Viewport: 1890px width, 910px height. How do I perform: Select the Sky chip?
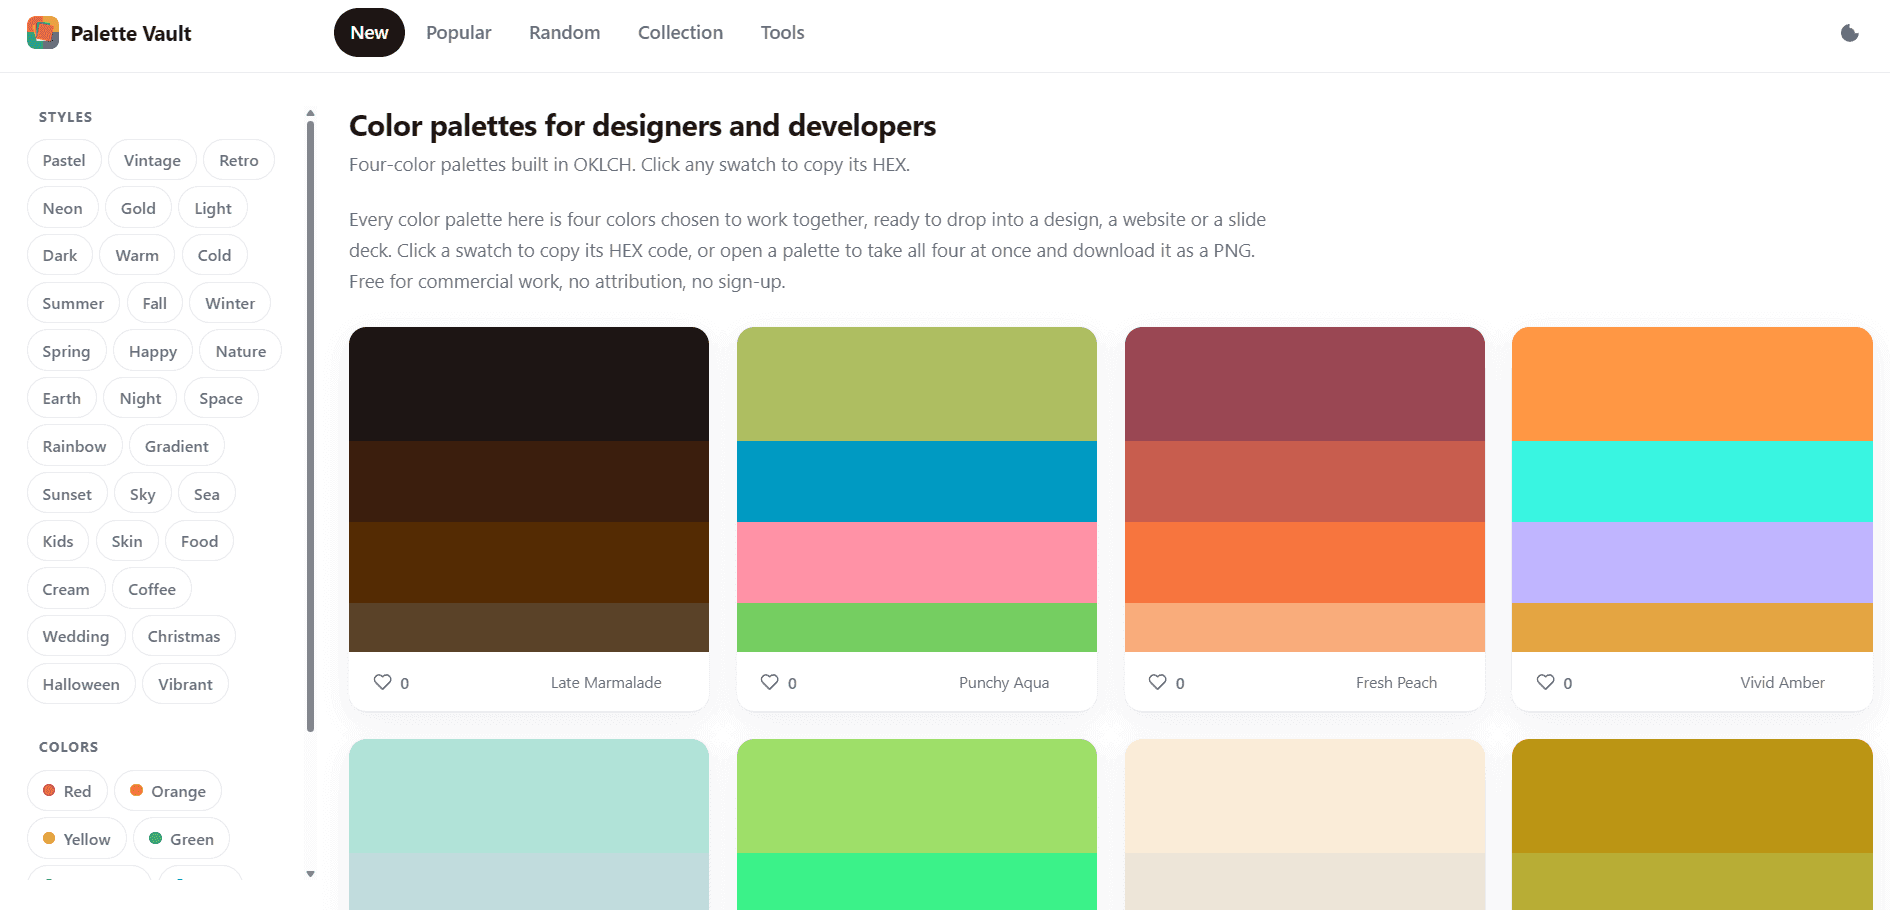point(143,494)
